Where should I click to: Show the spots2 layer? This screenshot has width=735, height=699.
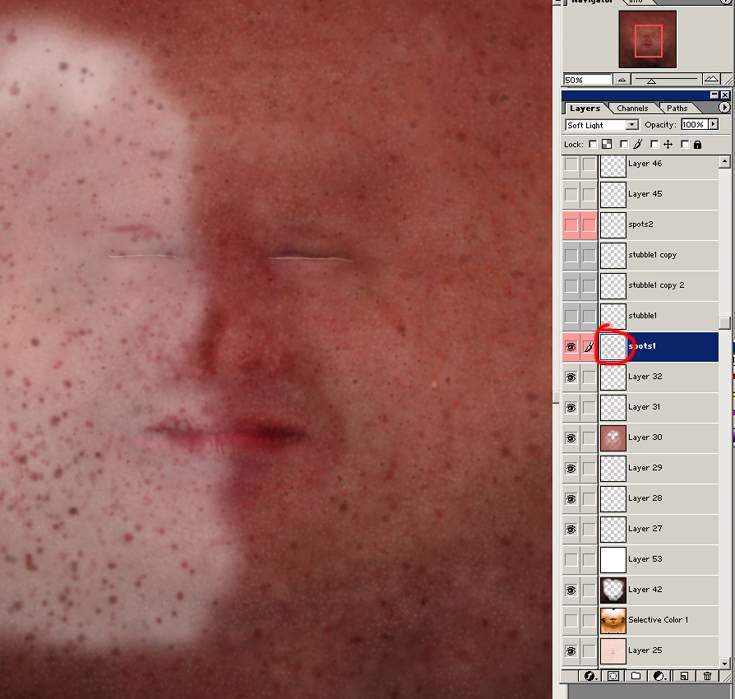(x=571, y=225)
